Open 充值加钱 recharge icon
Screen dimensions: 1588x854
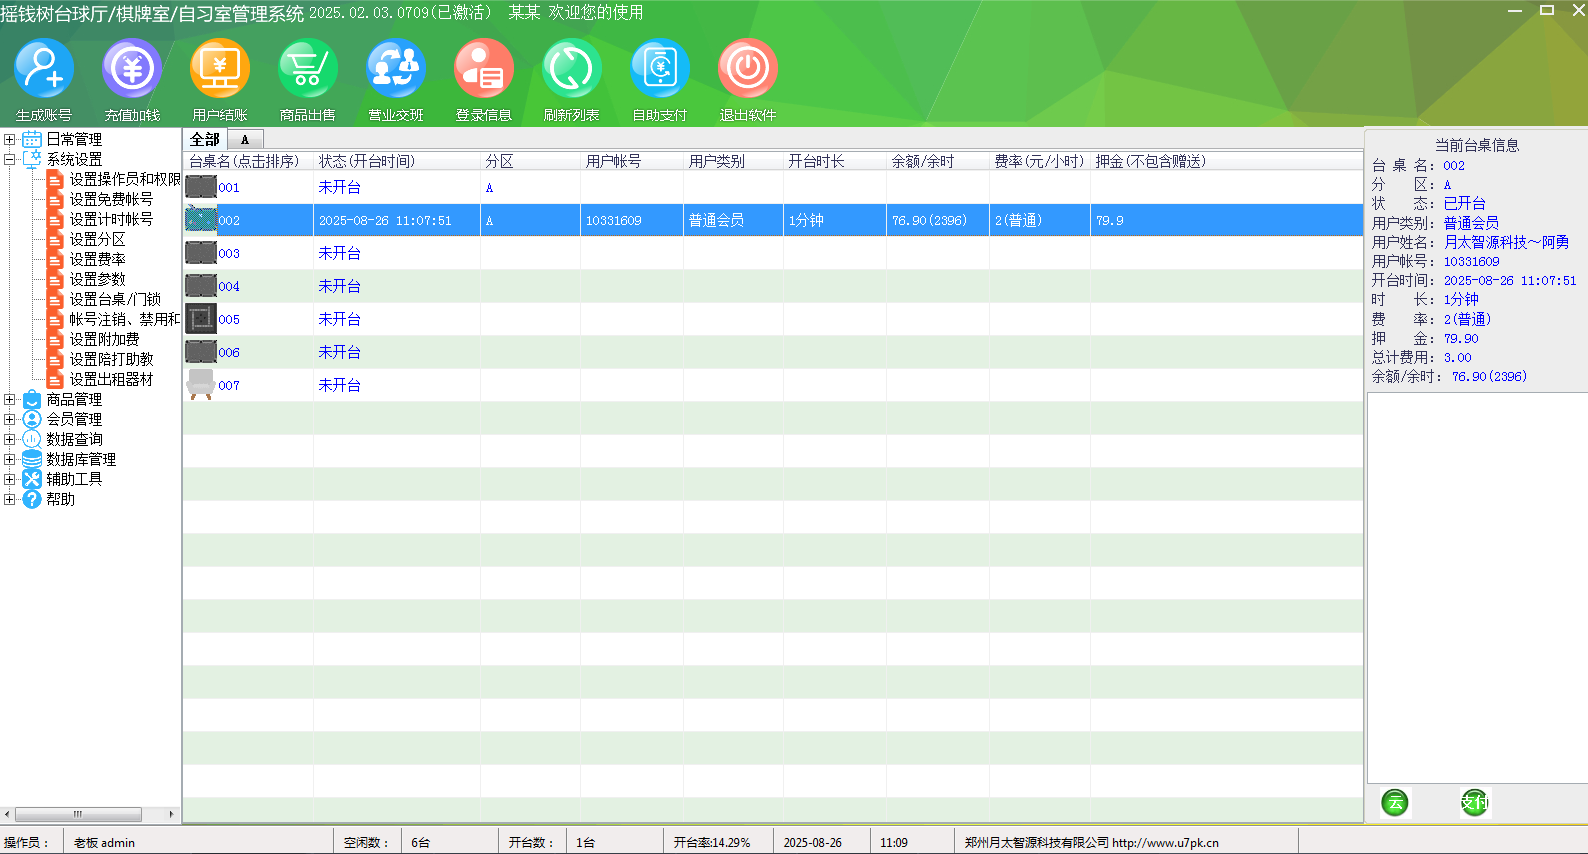pos(132,69)
